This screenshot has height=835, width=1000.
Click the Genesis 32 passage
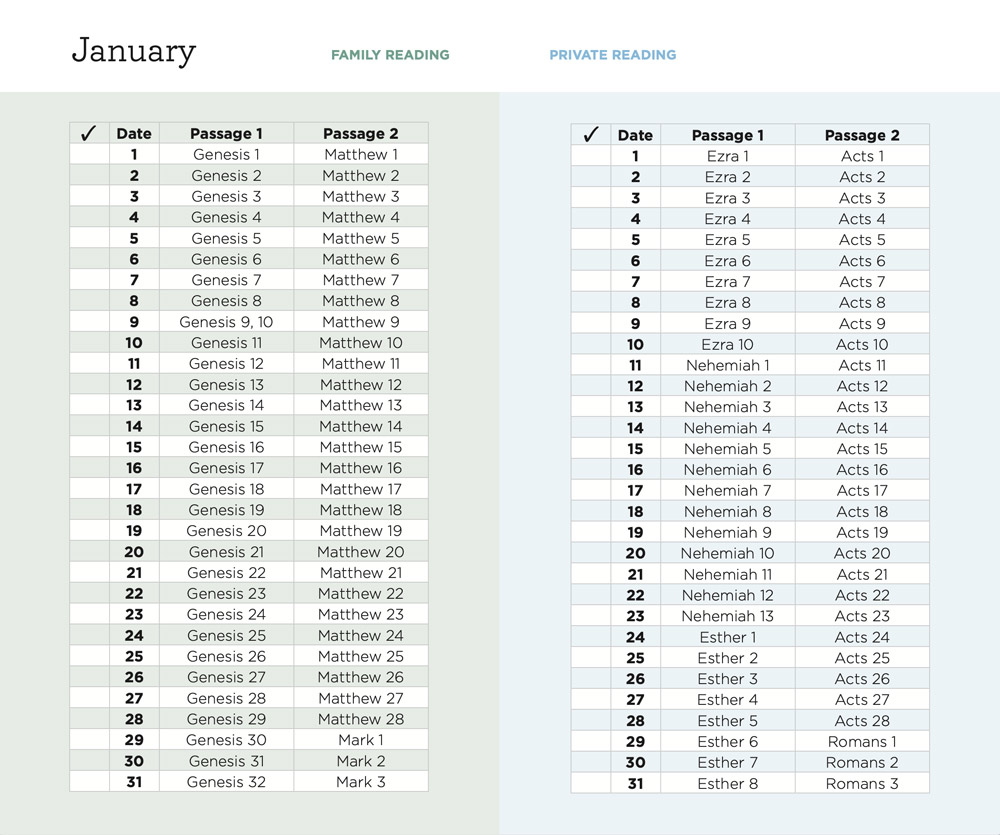[226, 781]
